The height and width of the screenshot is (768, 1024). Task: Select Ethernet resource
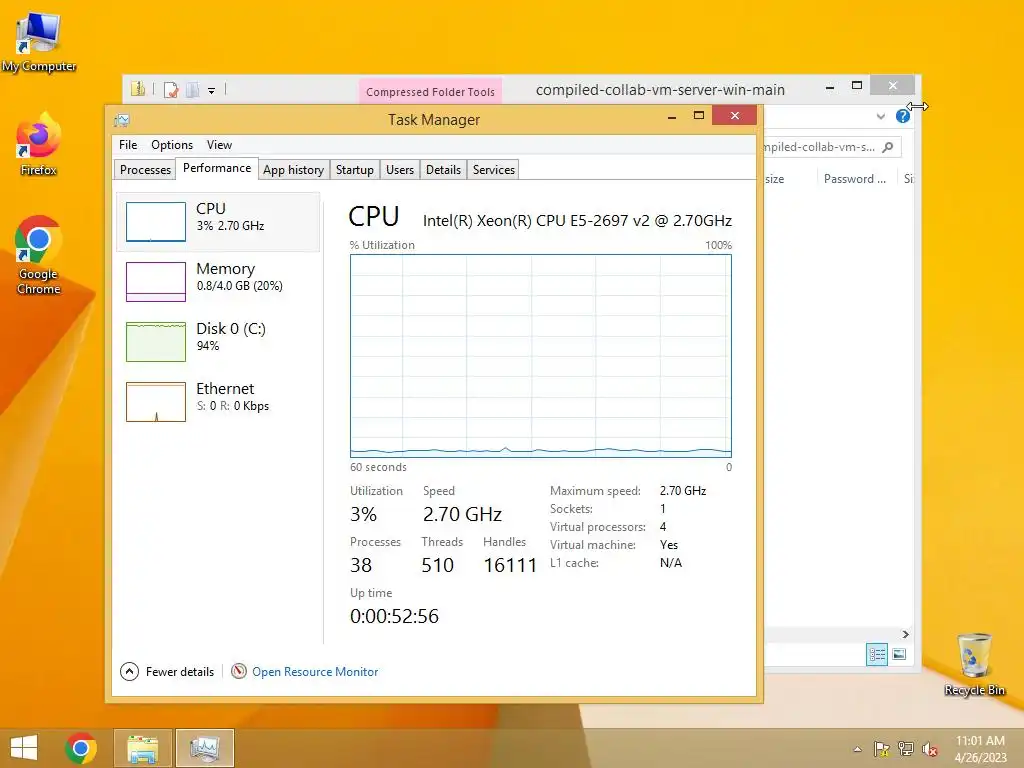(218, 402)
